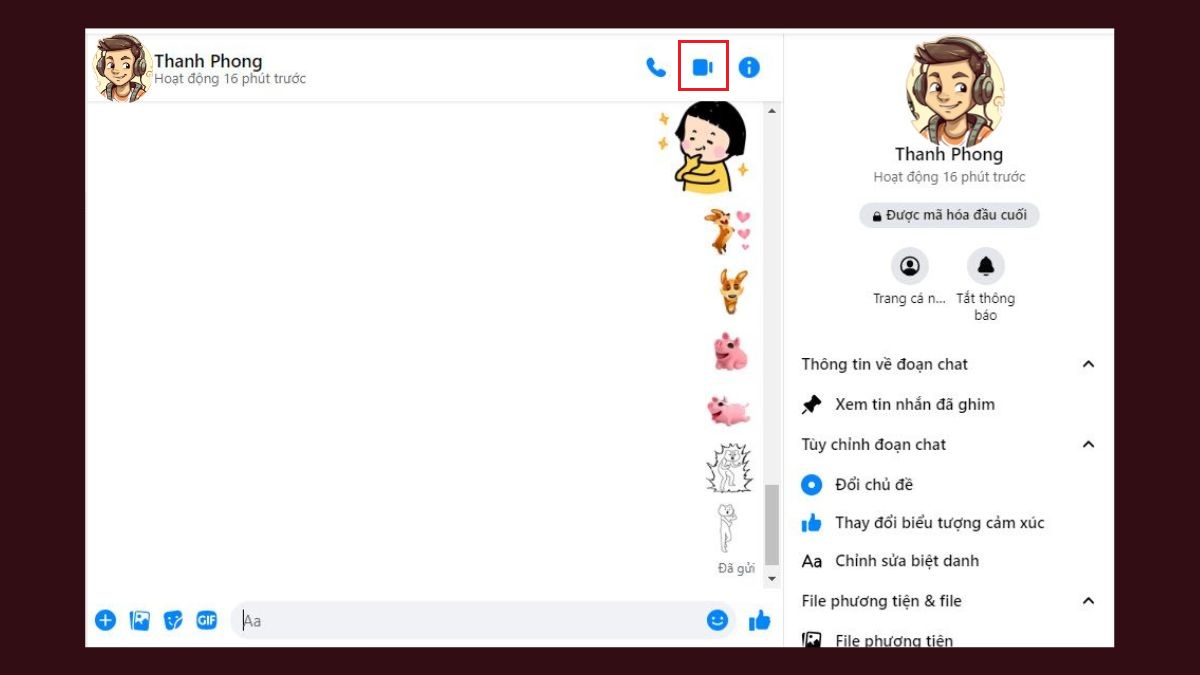Send a thumbs-up like

pos(760,620)
